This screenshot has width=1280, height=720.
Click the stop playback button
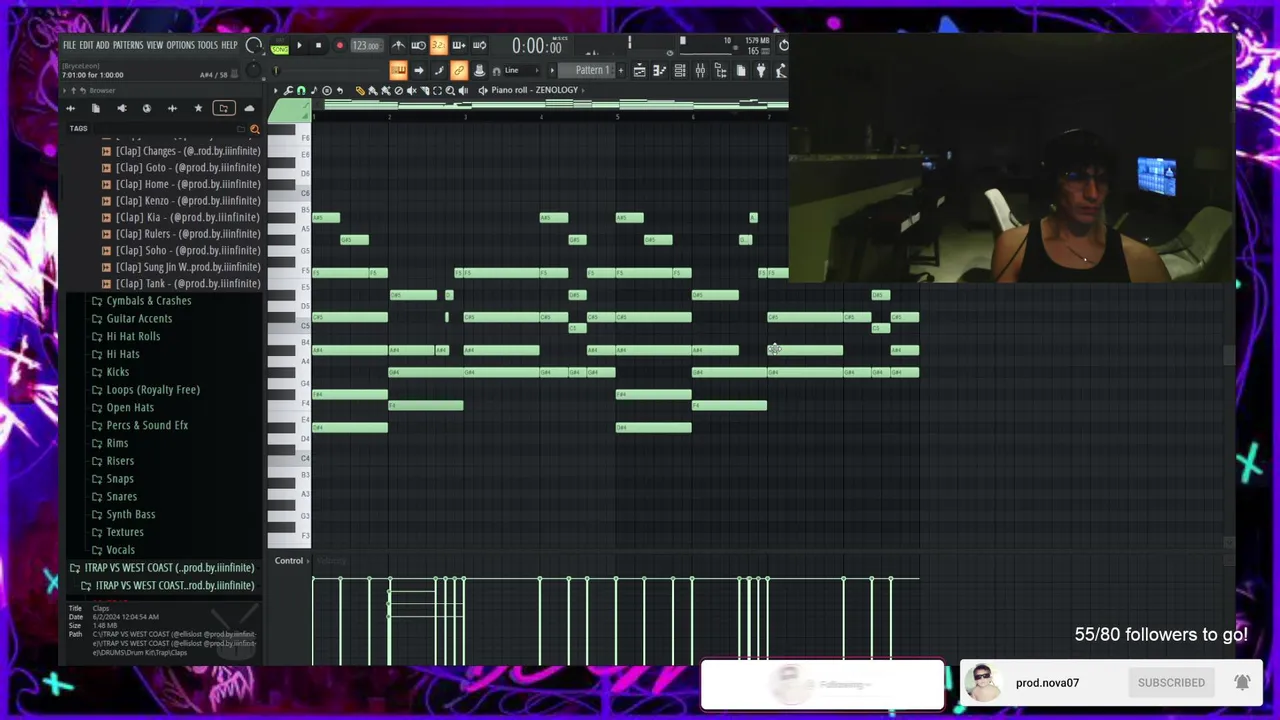click(x=318, y=45)
